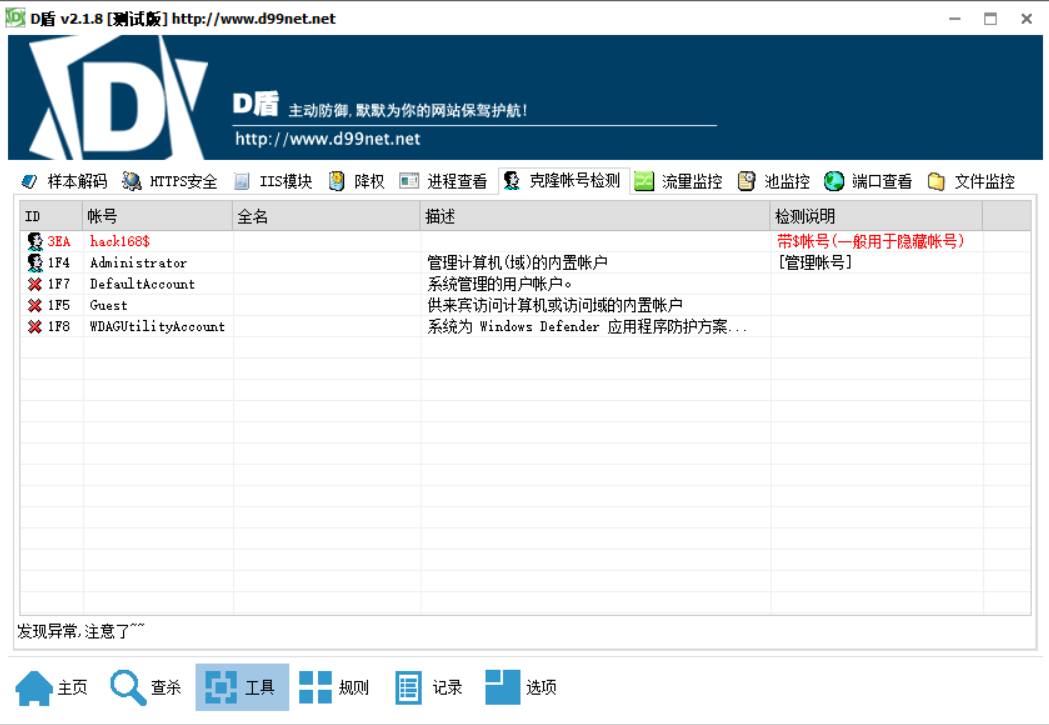Image resolution: width=1049 pixels, height=725 pixels.
Task: Open the 规则 rules section
Action: click(x=334, y=688)
